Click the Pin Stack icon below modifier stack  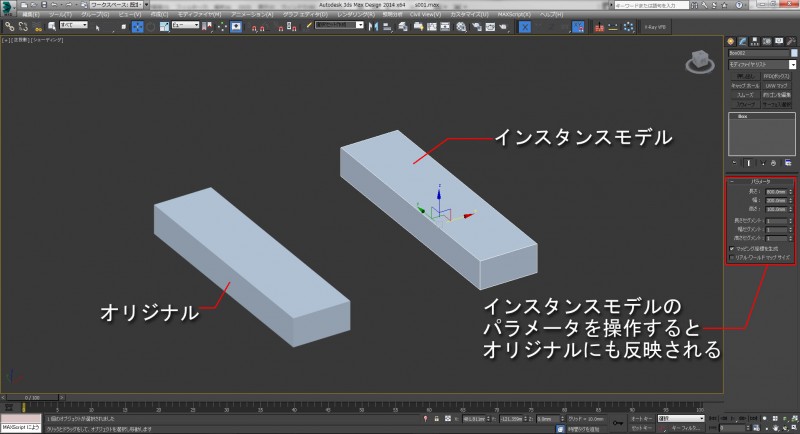click(735, 161)
